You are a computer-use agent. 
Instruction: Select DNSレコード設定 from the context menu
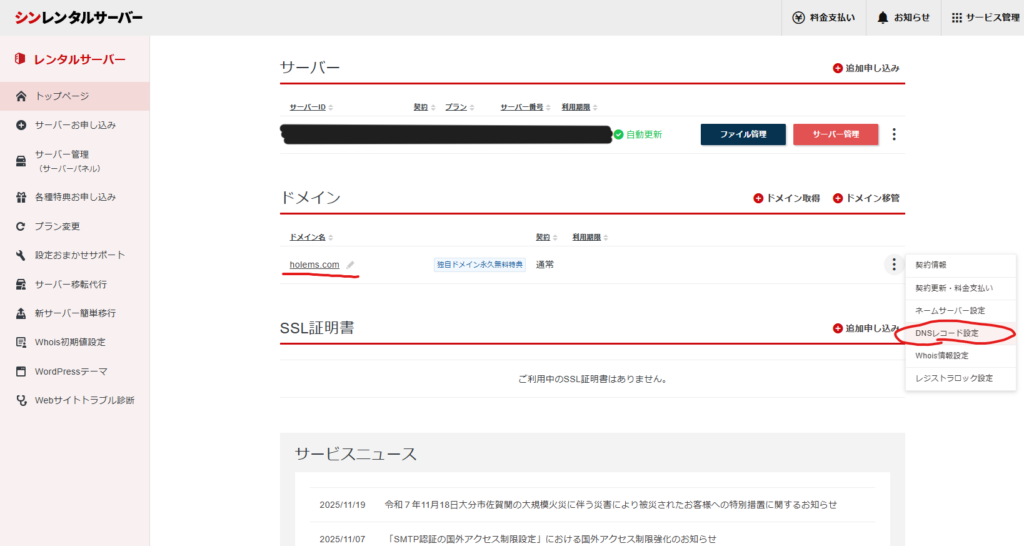pyautogui.click(x=949, y=332)
